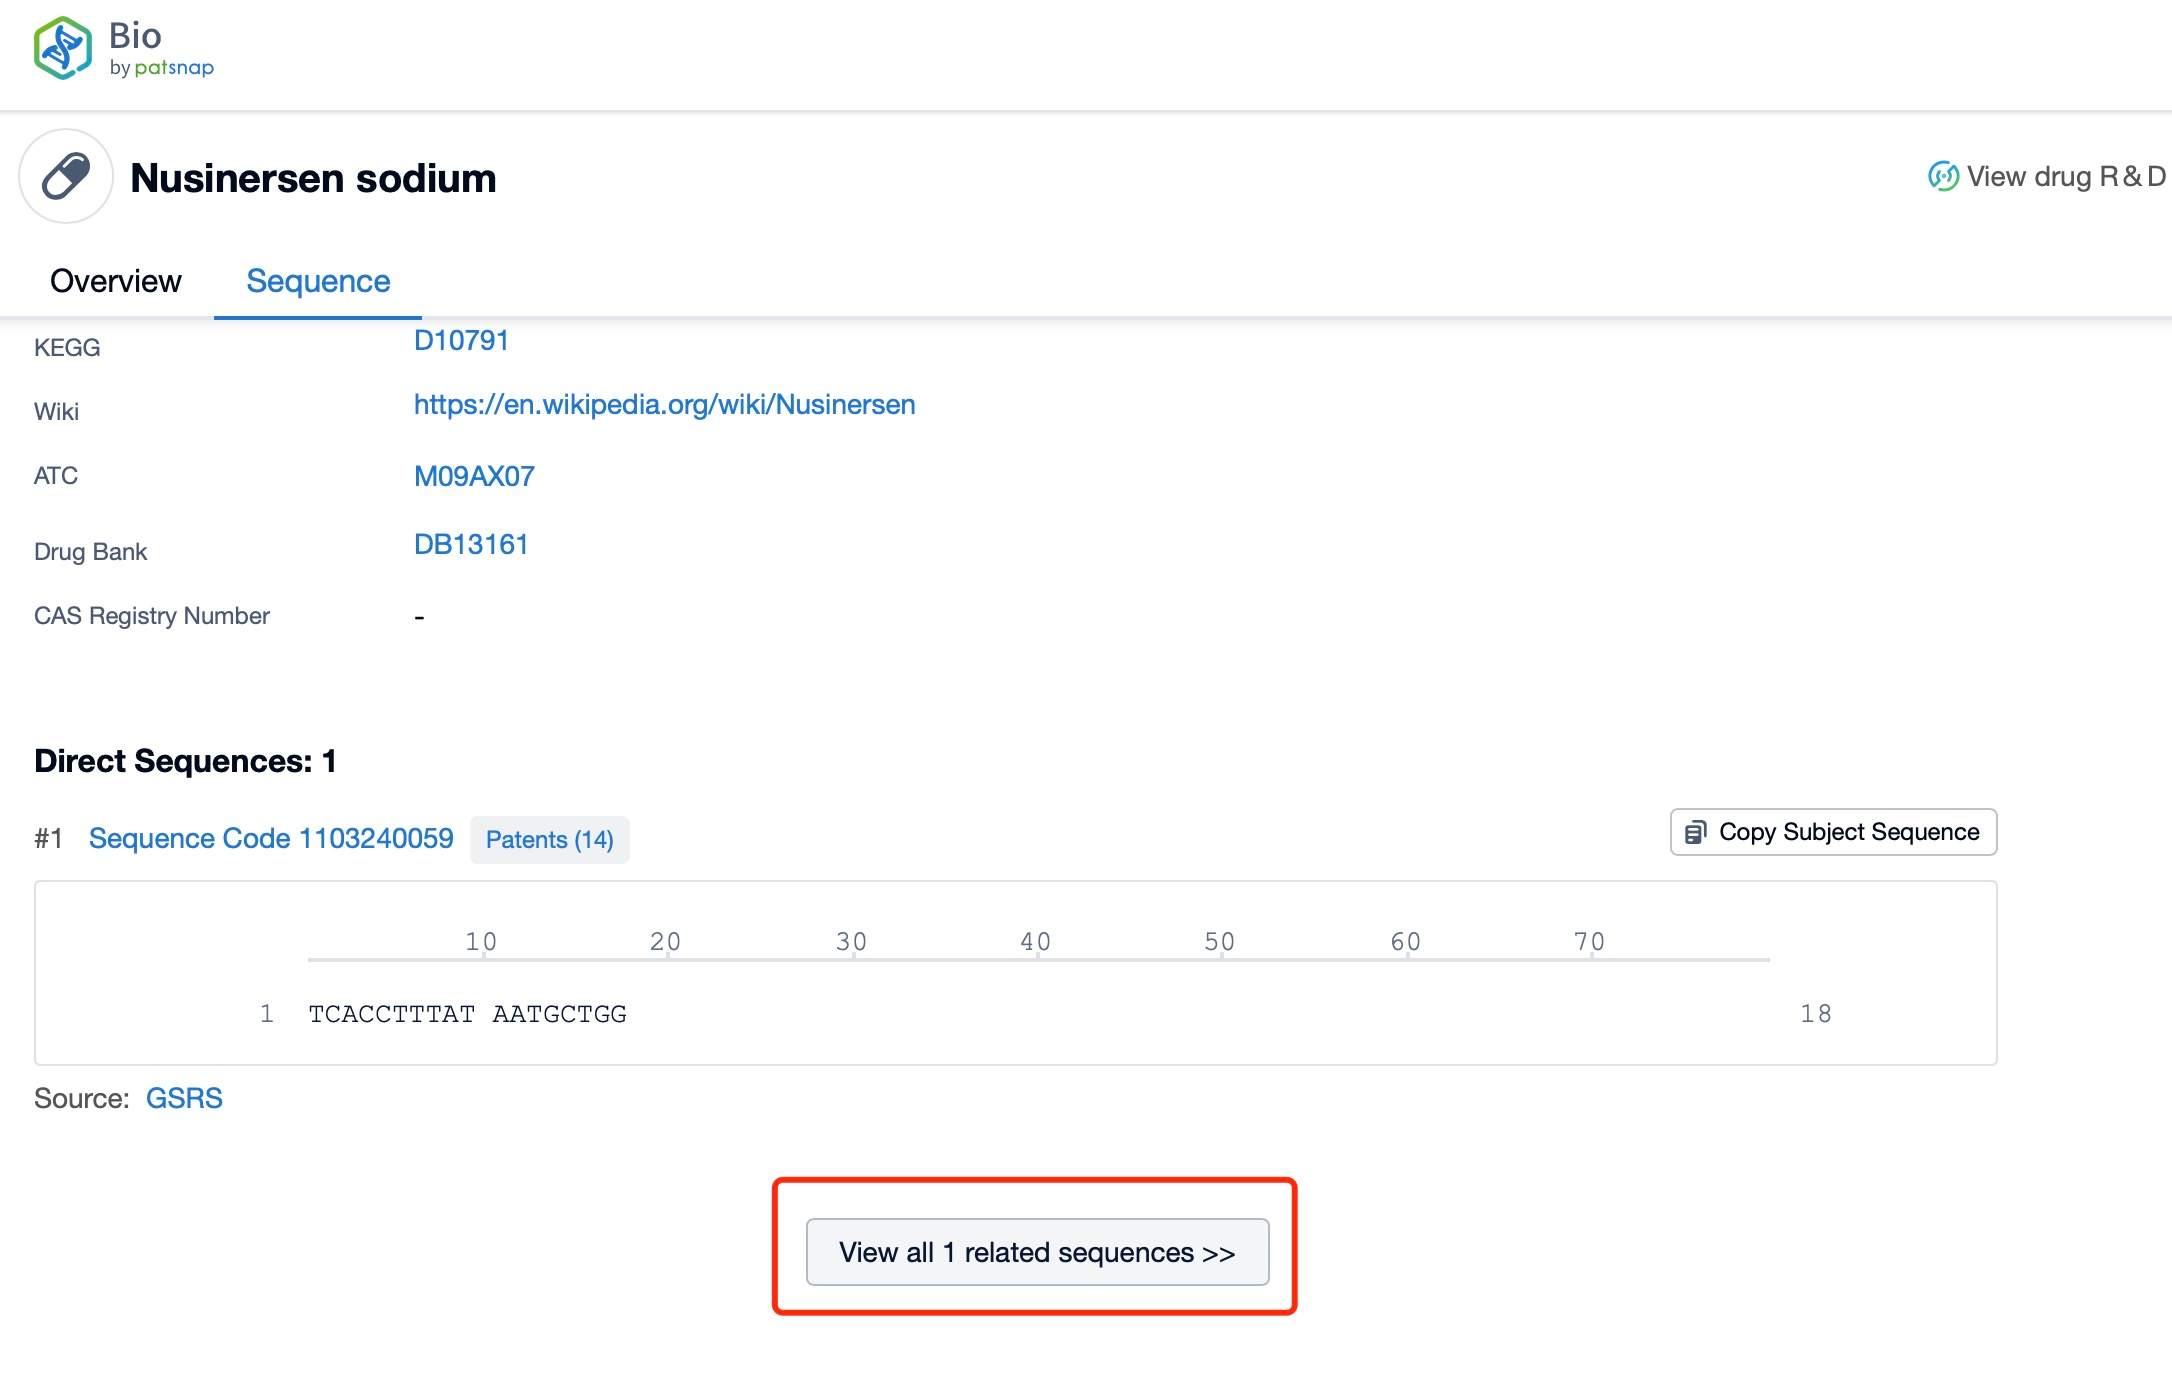Viewport: 2172px width, 1378px height.
Task: Select the Sequence tab
Action: click(x=318, y=281)
